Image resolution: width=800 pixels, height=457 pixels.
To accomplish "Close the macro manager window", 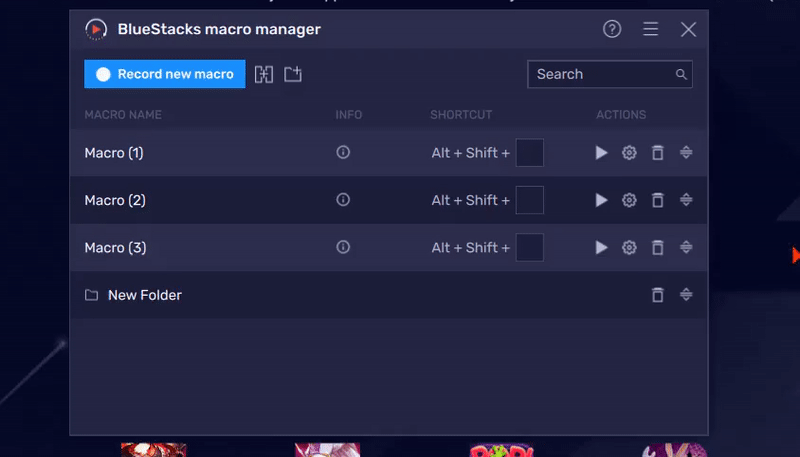I will click(688, 29).
